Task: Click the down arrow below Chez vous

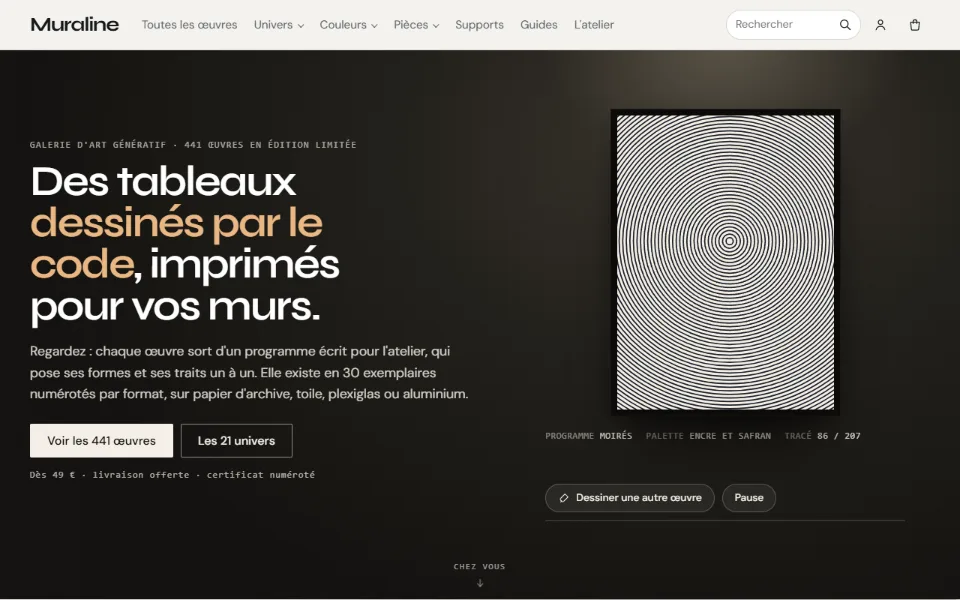Action: pos(480,583)
